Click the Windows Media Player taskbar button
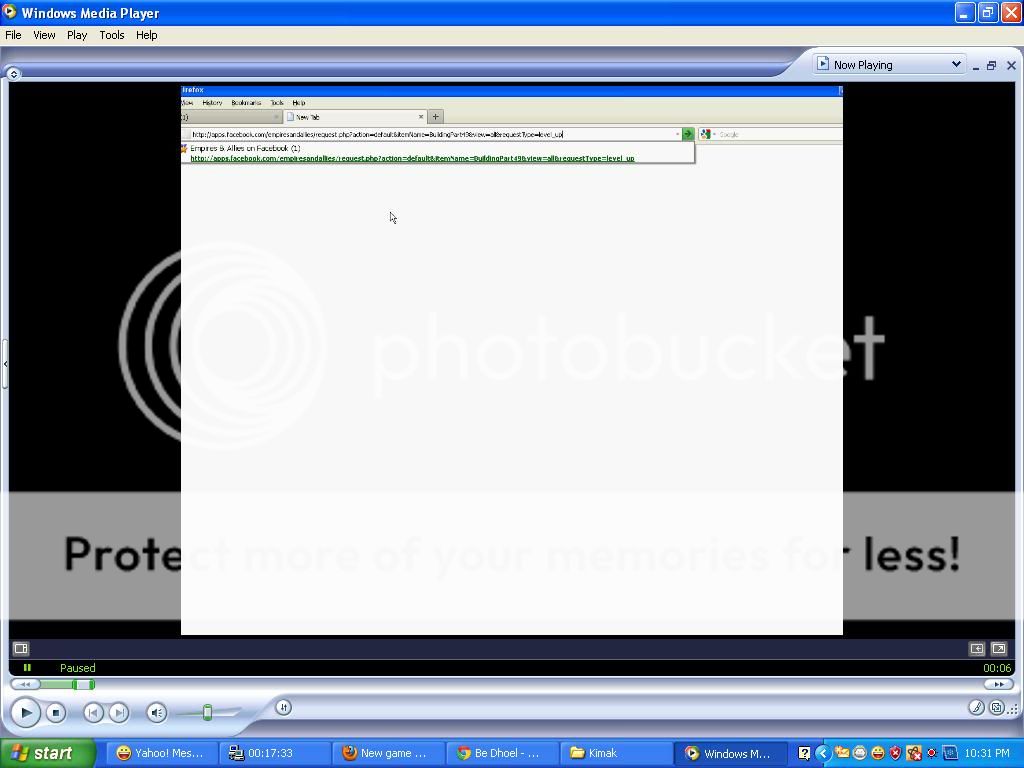1024x768 pixels. pos(729,753)
